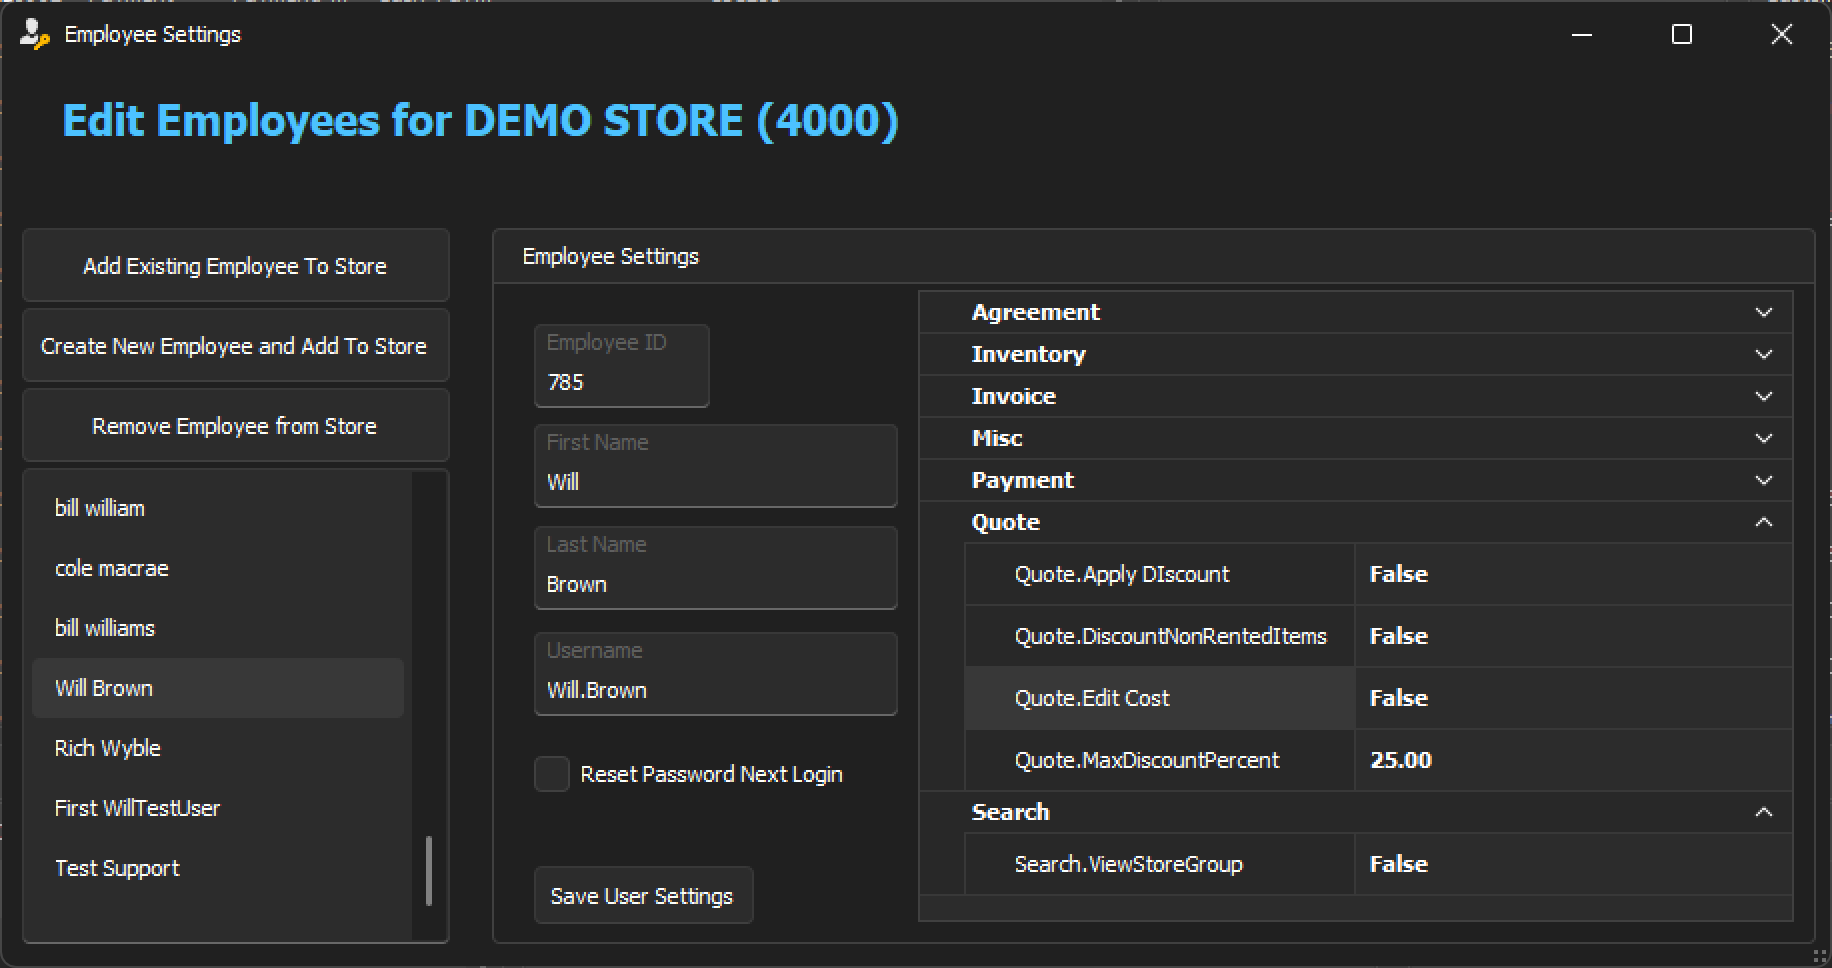This screenshot has height=968, width=1832.
Task: Save the user settings
Action: point(642,896)
